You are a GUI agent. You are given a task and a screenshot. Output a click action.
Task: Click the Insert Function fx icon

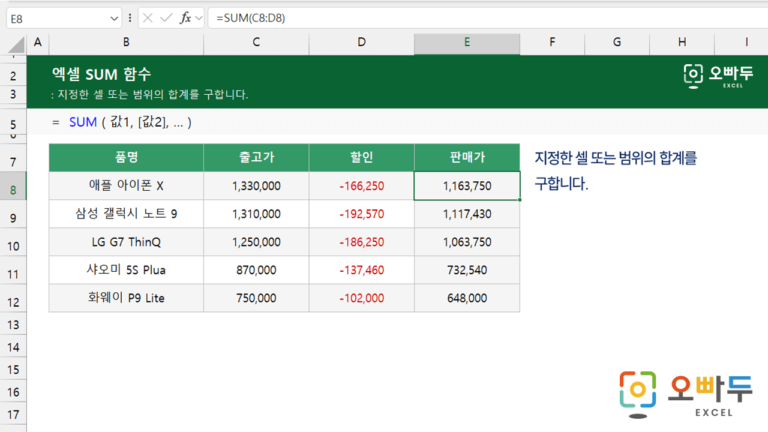click(185, 18)
